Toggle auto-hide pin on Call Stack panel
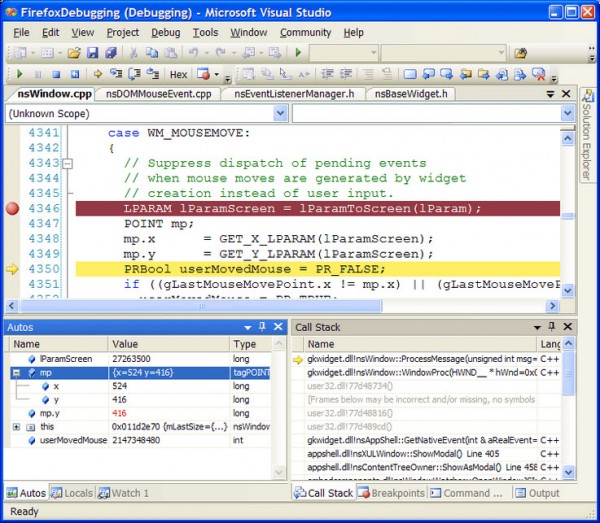The height and width of the screenshot is (523, 600). click(551, 326)
